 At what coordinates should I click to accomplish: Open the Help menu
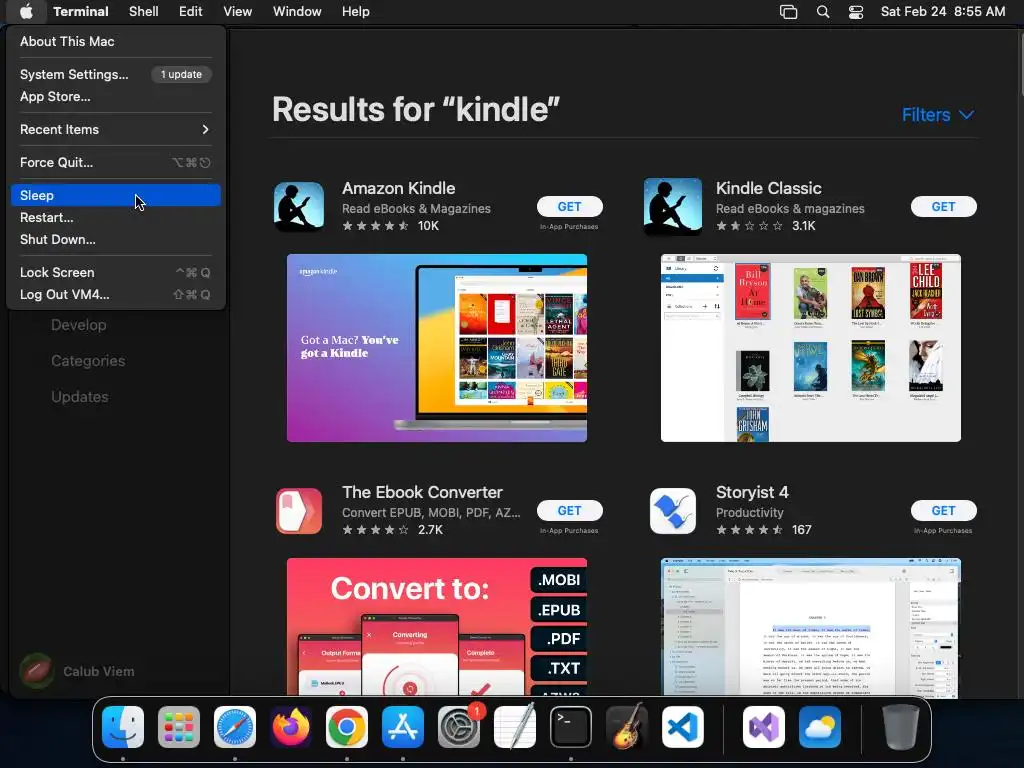click(356, 11)
